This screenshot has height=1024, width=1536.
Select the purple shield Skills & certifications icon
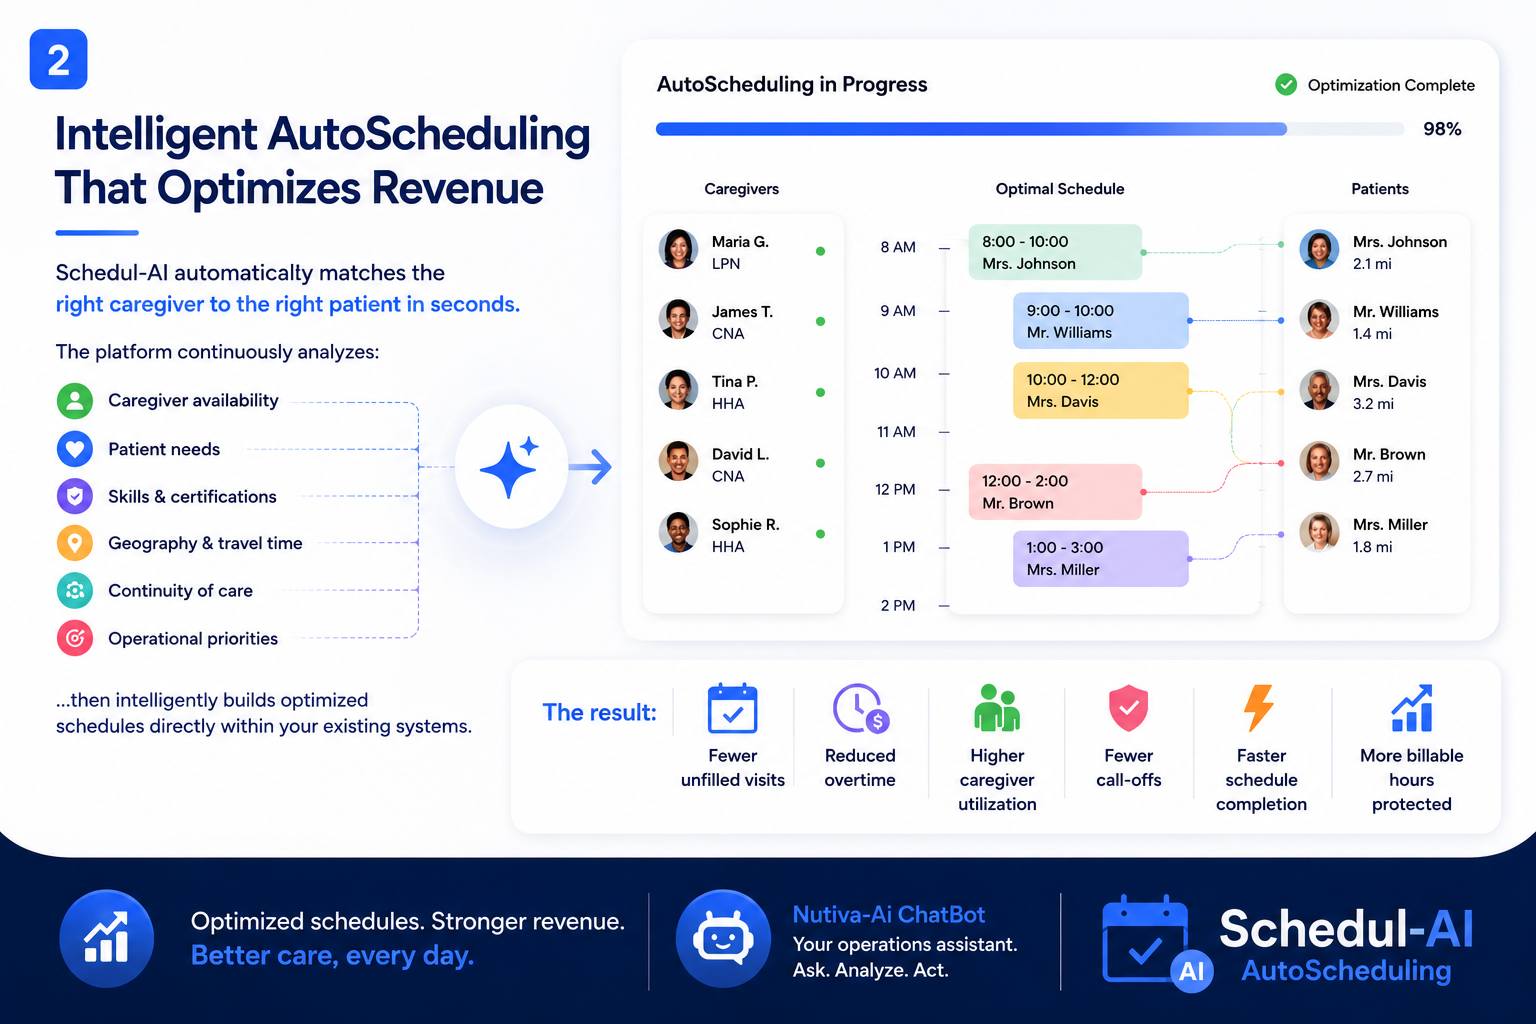pos(75,496)
